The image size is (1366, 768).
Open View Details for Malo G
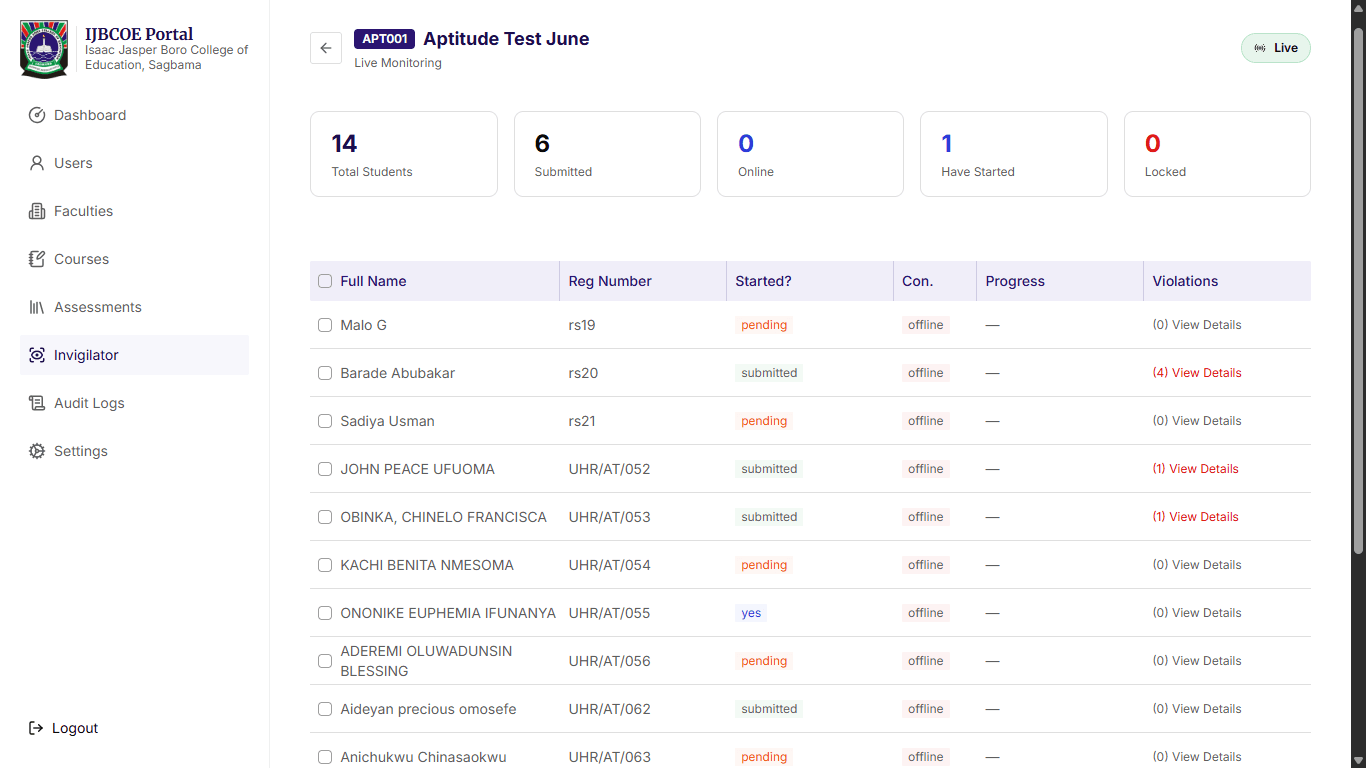[1197, 325]
